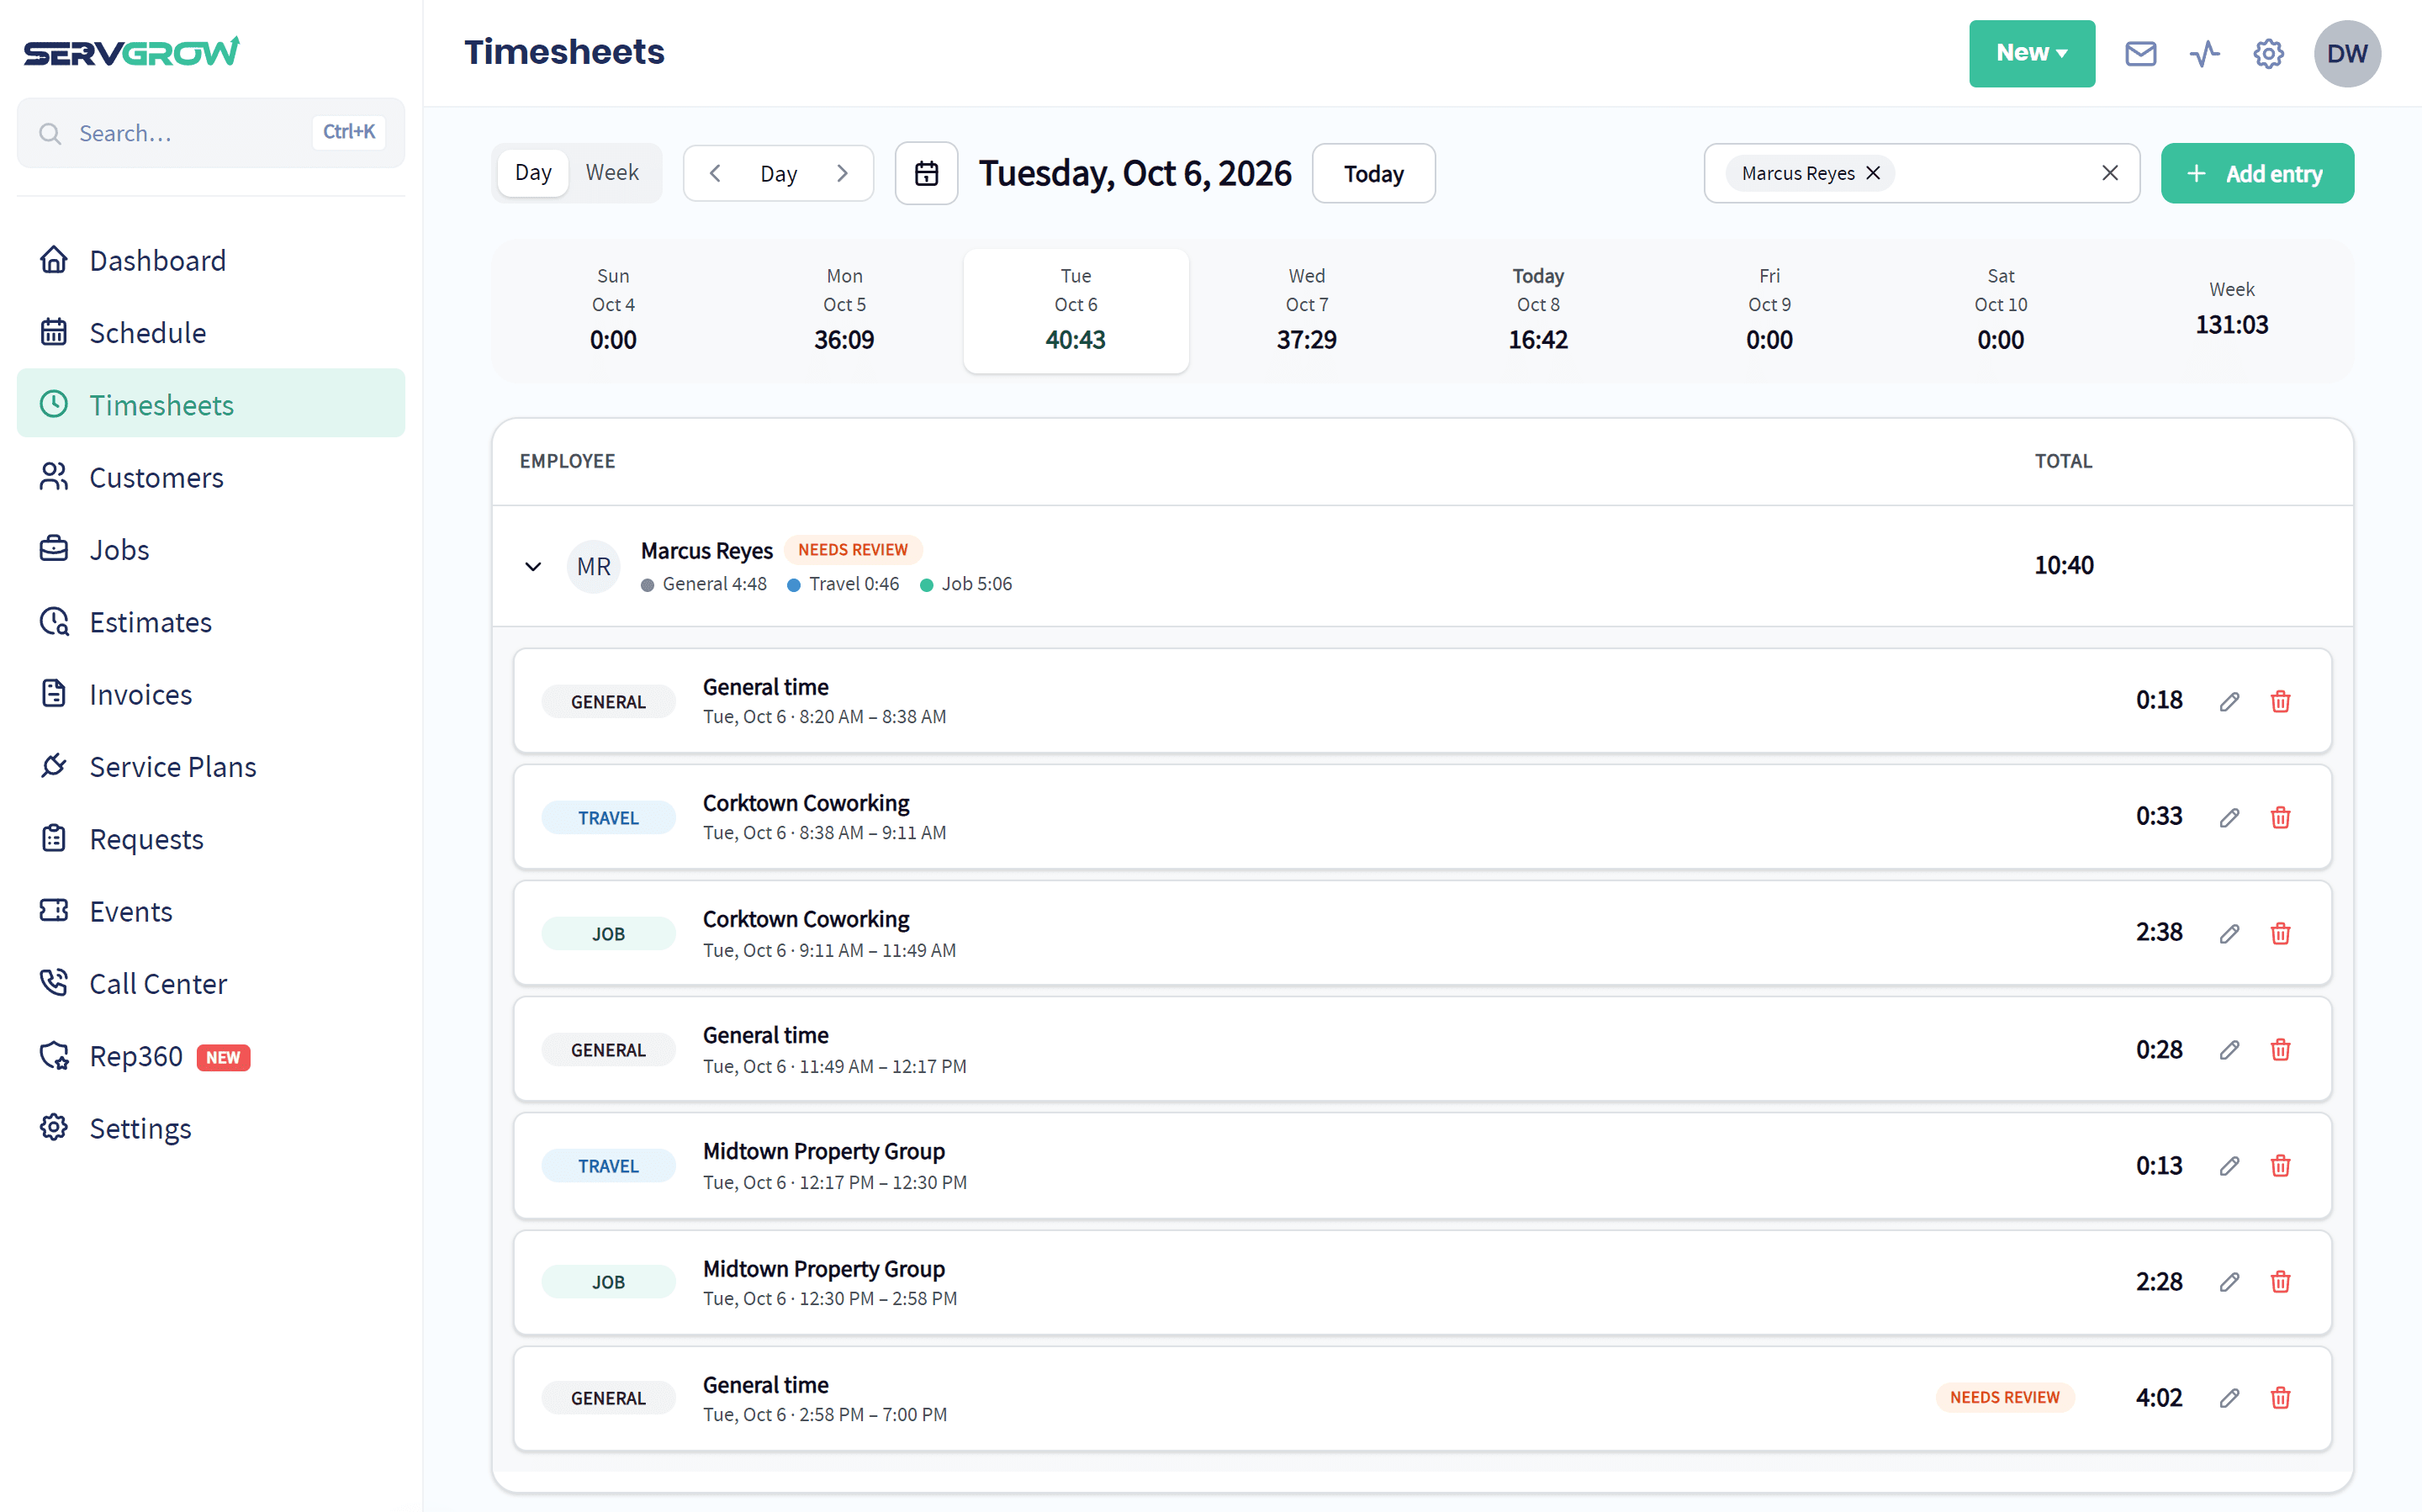This screenshot has height=1512, width=2422.
Task: Edit the 8:20 AM General time entry
Action: click(2229, 701)
